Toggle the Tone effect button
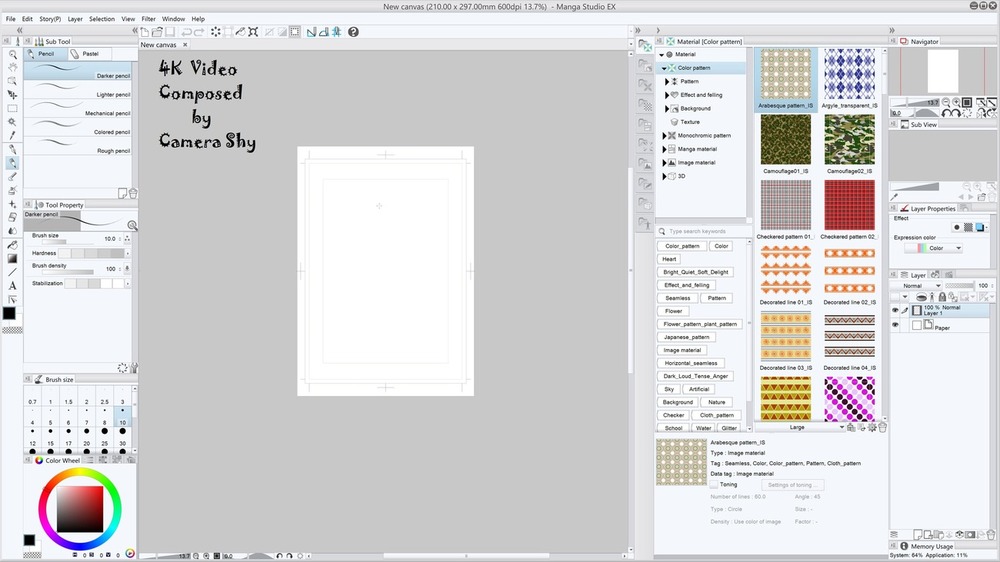Image resolution: width=1000 pixels, height=562 pixels. click(968, 227)
